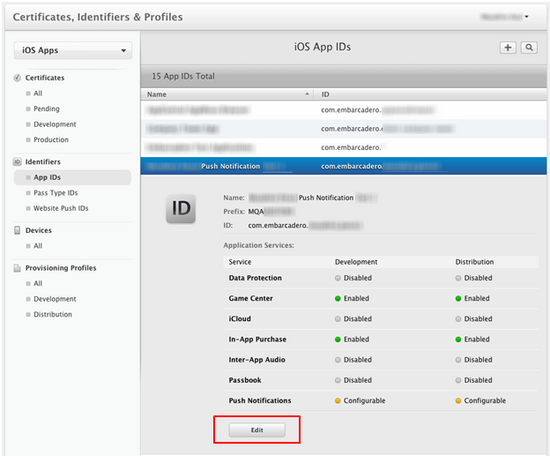The height and width of the screenshot is (456, 550).
Task: Open the blurred account name dropdown
Action: click(505, 16)
